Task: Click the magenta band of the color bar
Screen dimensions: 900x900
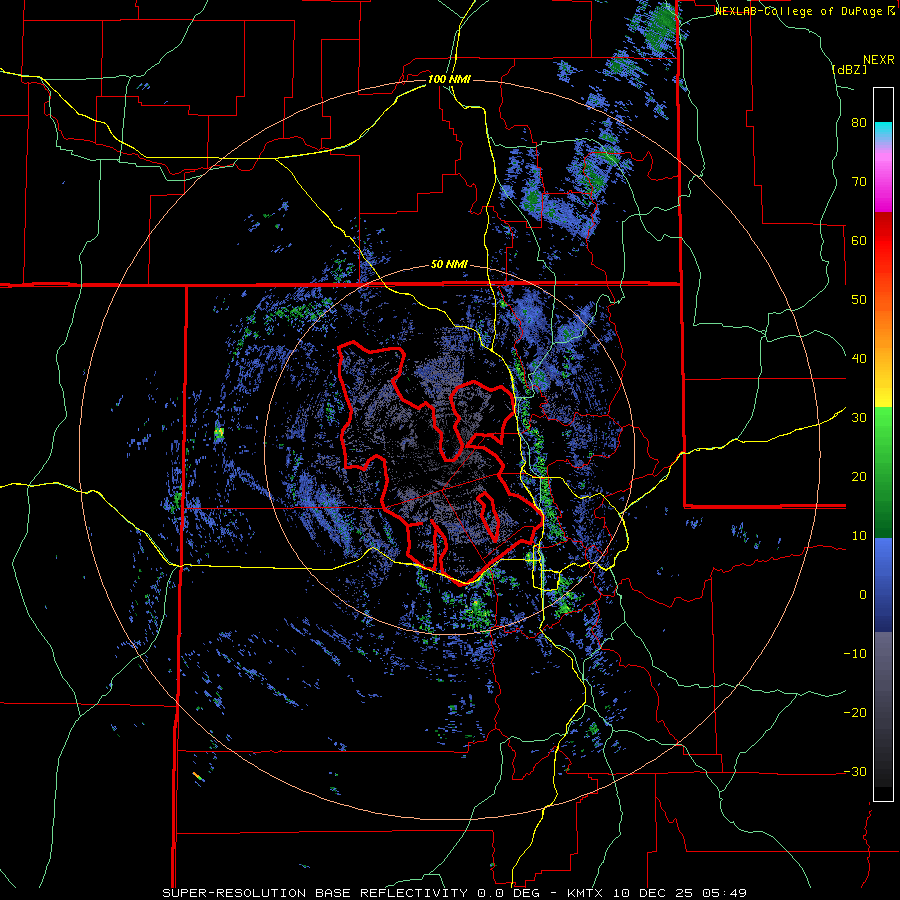Action: click(883, 183)
